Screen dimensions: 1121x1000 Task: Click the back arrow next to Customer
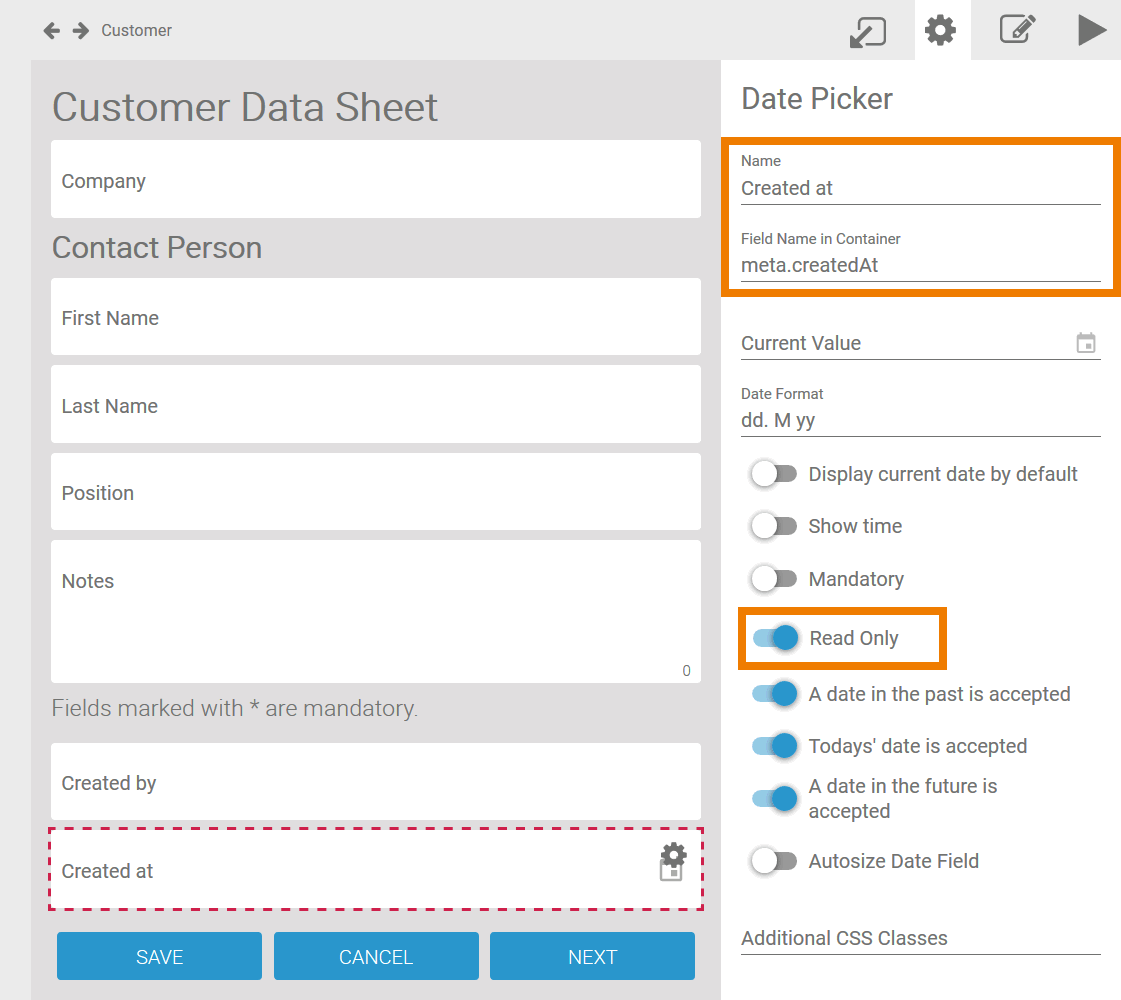pos(51,31)
